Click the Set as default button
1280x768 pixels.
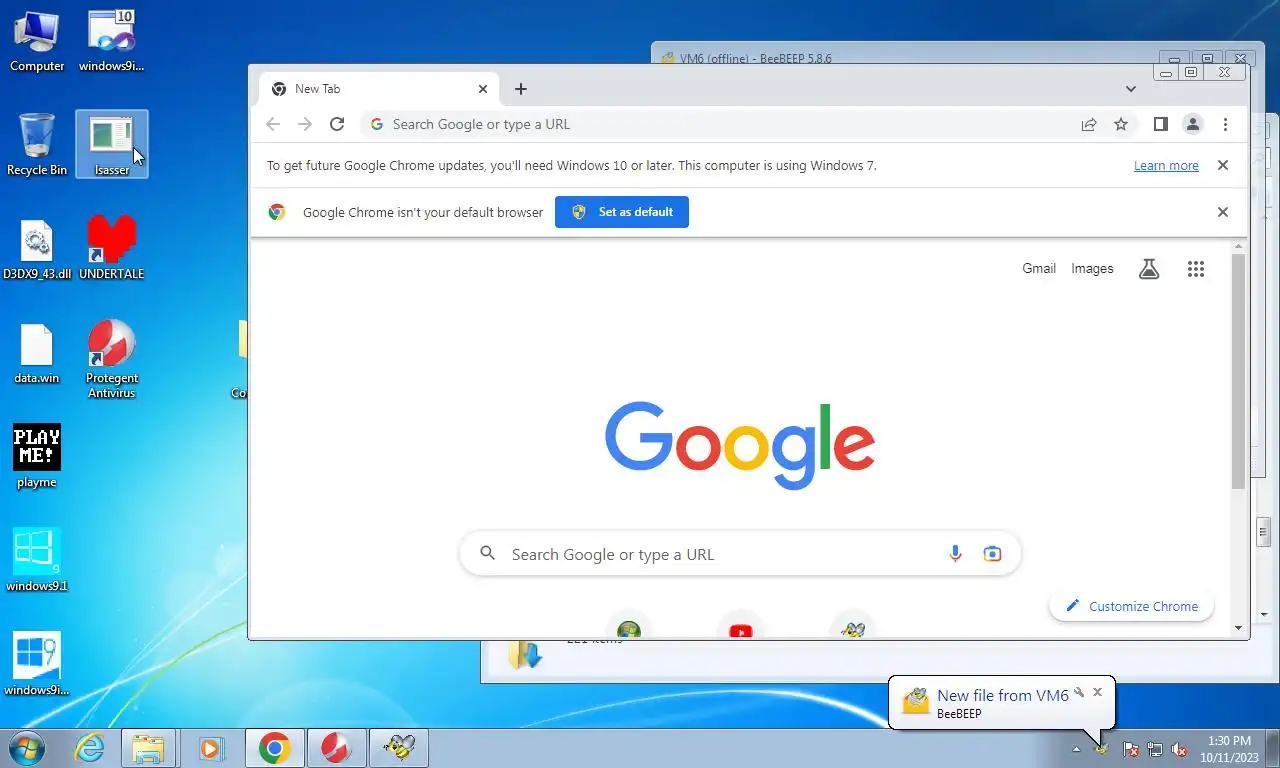coord(622,212)
